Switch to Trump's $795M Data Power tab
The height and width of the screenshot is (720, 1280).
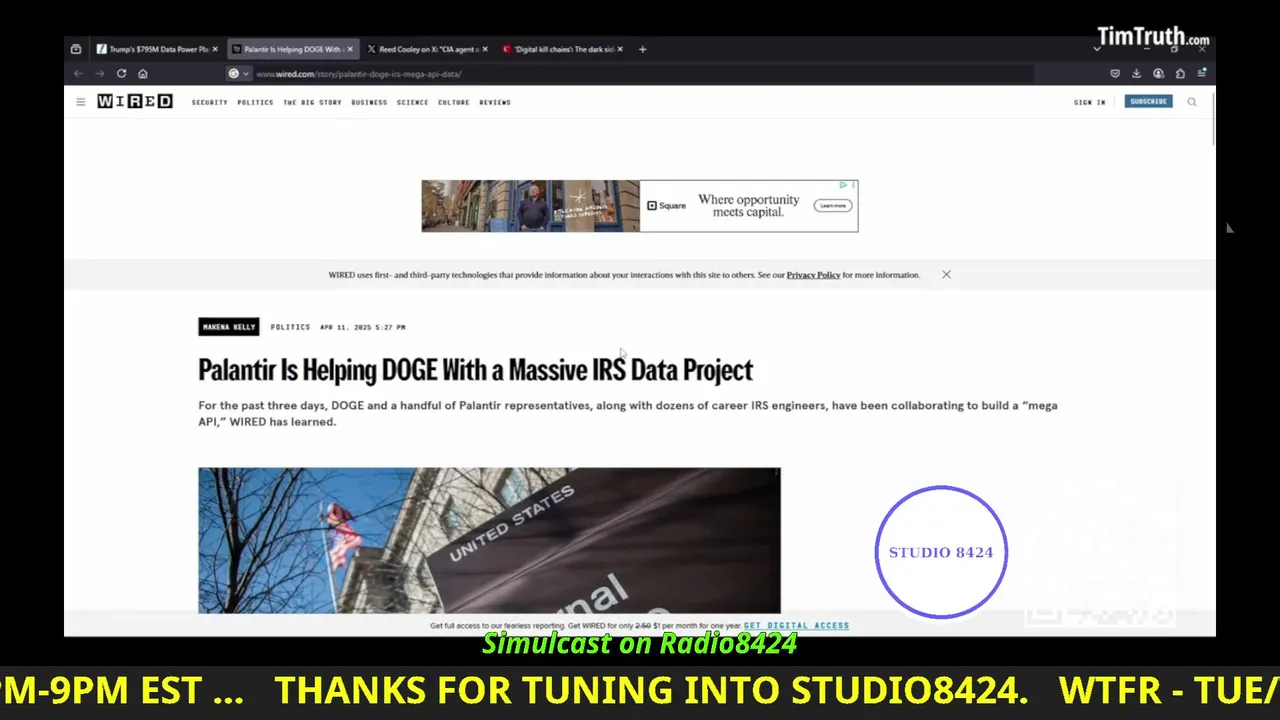tap(158, 49)
